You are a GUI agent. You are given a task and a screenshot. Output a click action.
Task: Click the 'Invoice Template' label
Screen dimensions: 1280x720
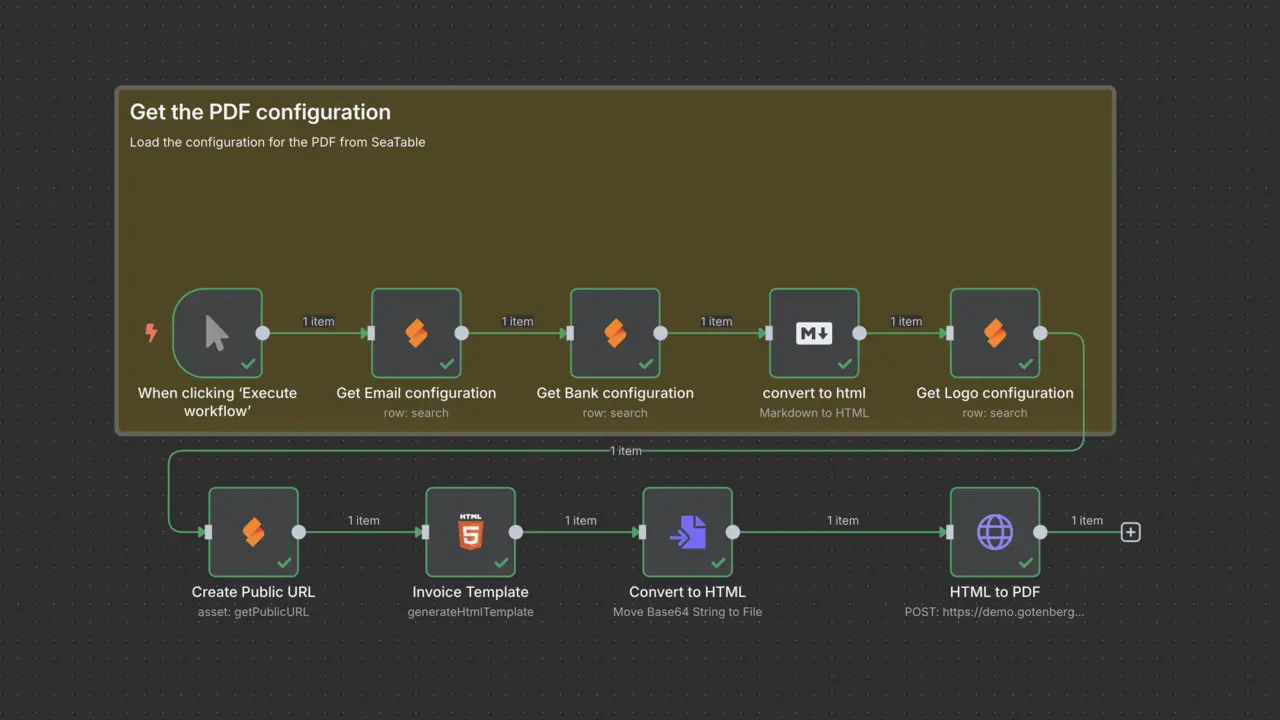pyautogui.click(x=470, y=592)
